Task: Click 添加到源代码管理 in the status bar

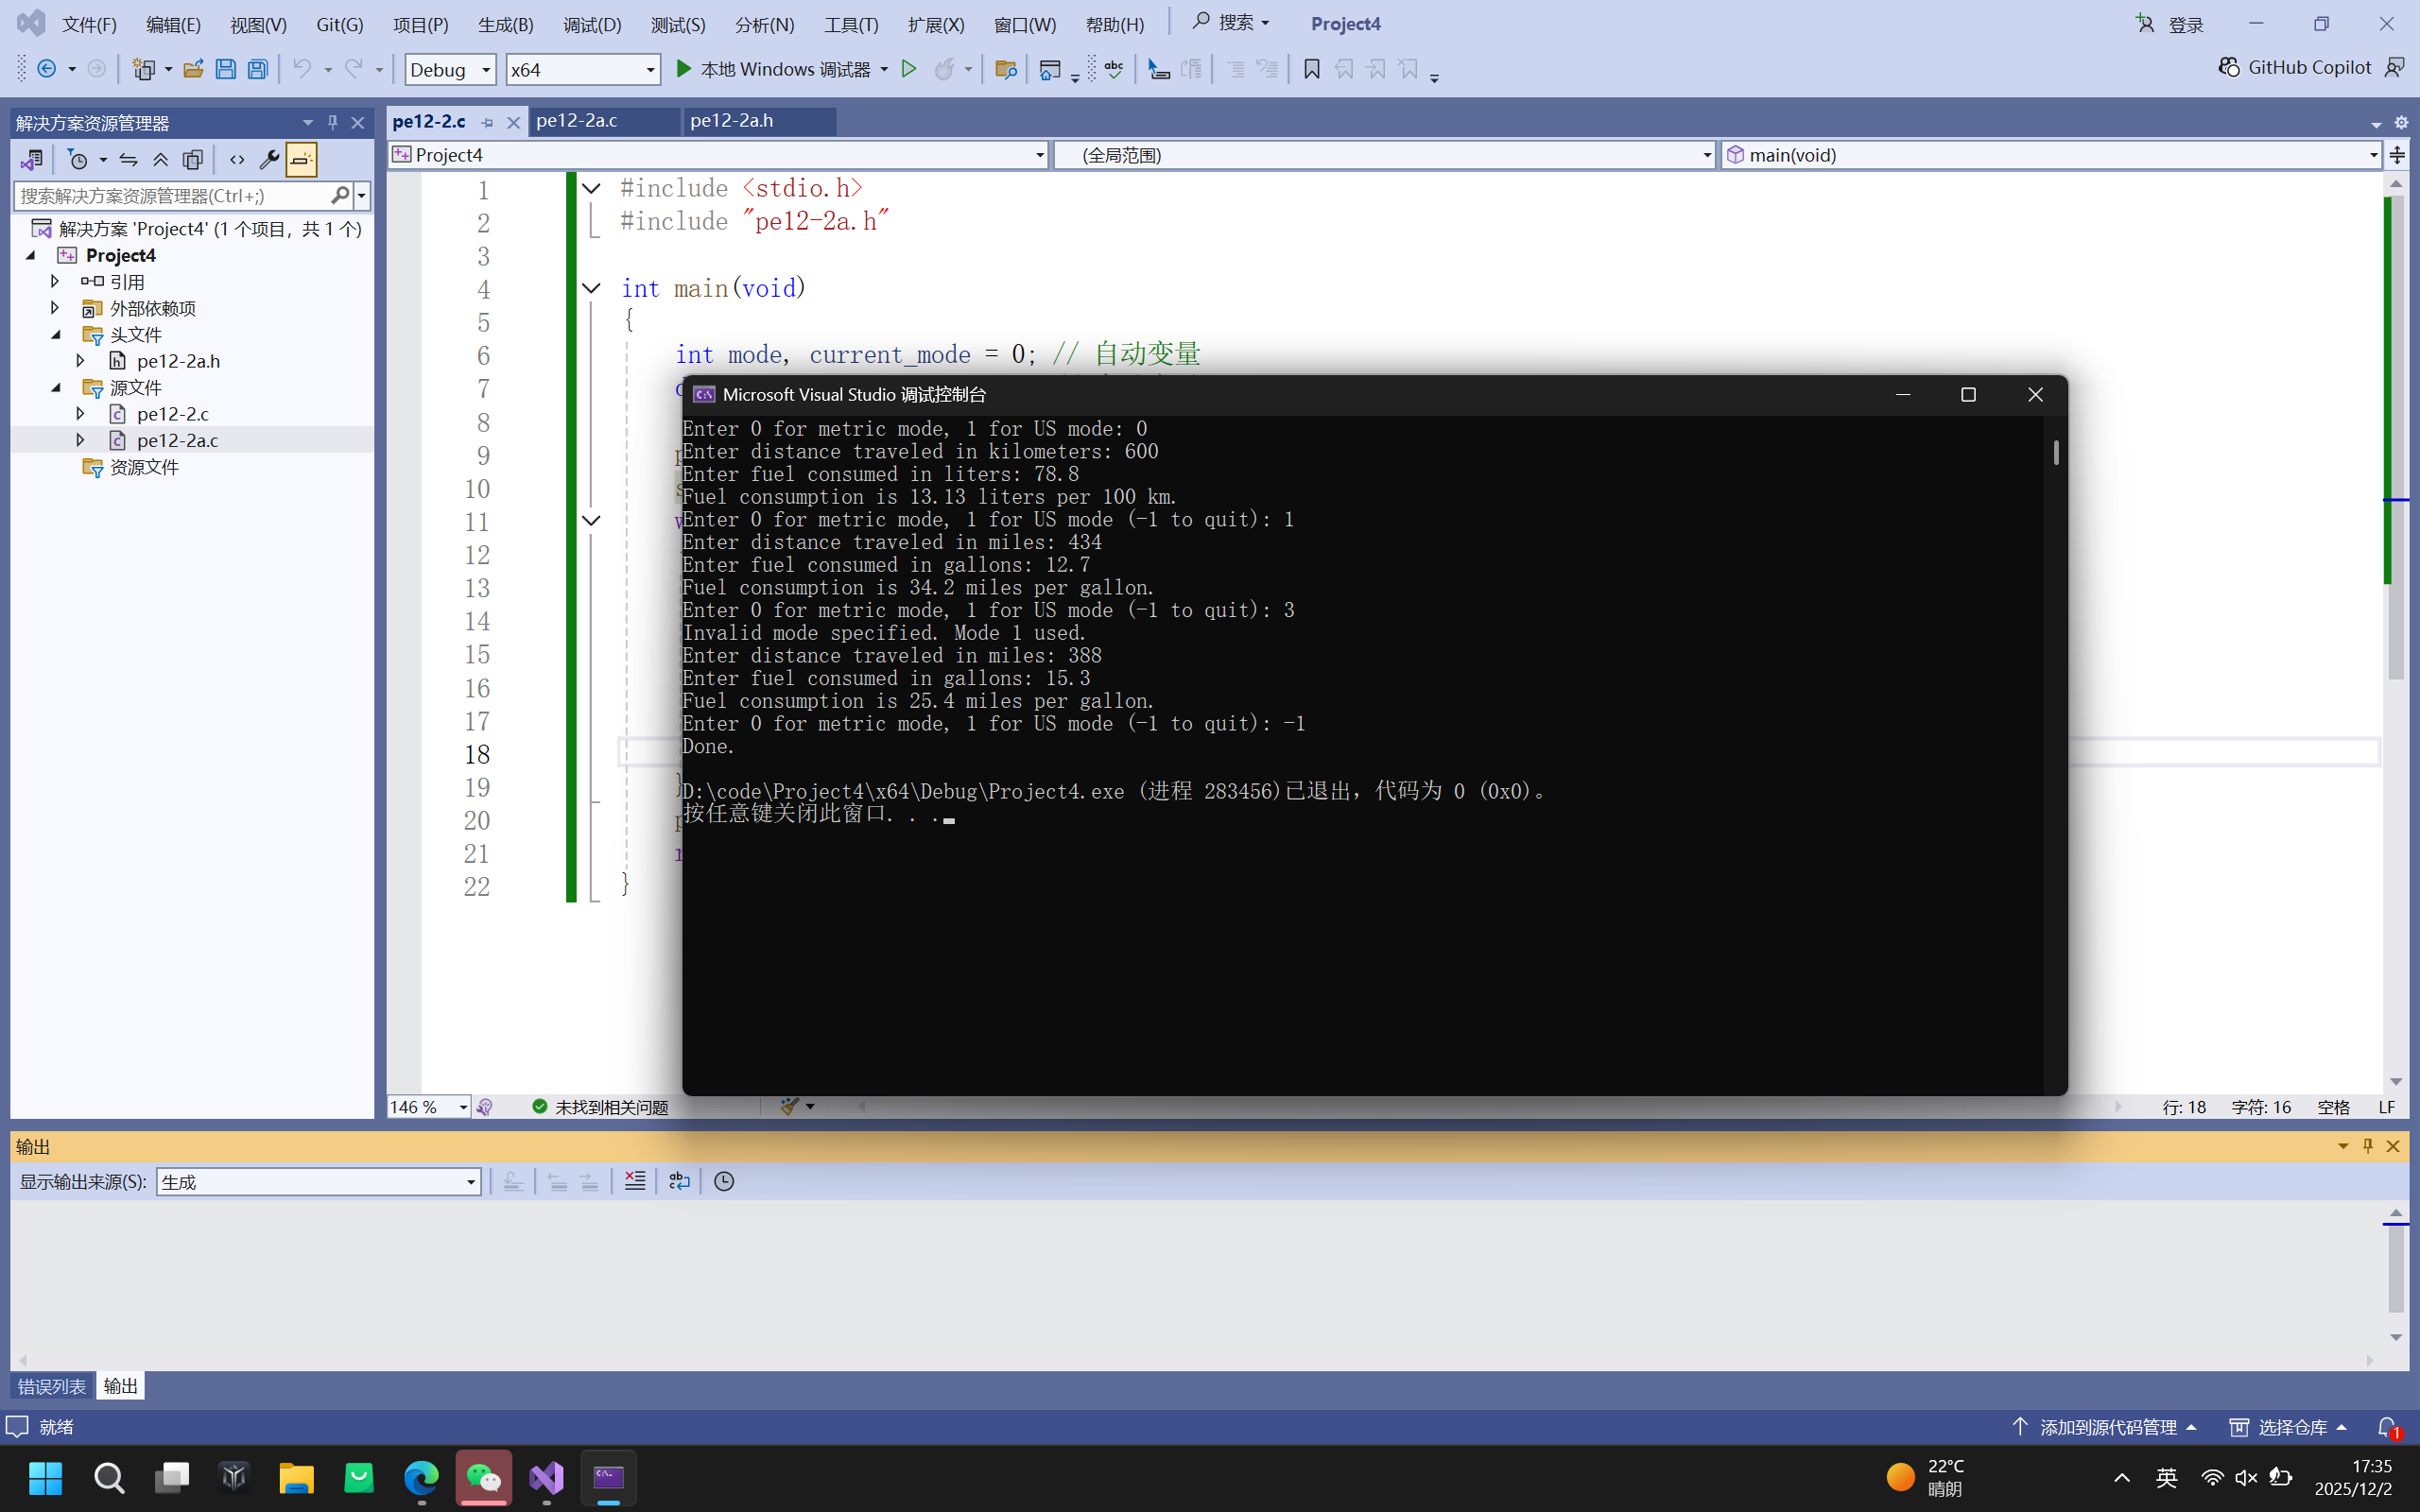Action: click(2107, 1427)
